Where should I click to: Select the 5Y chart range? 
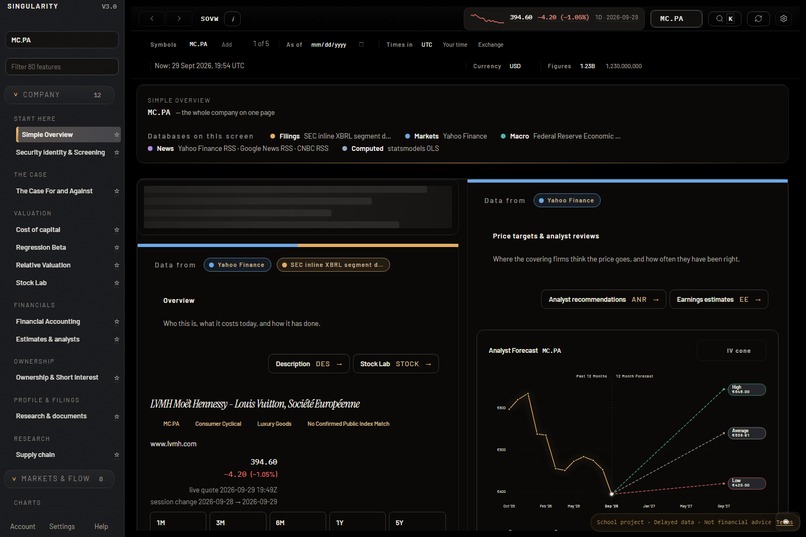417,522
